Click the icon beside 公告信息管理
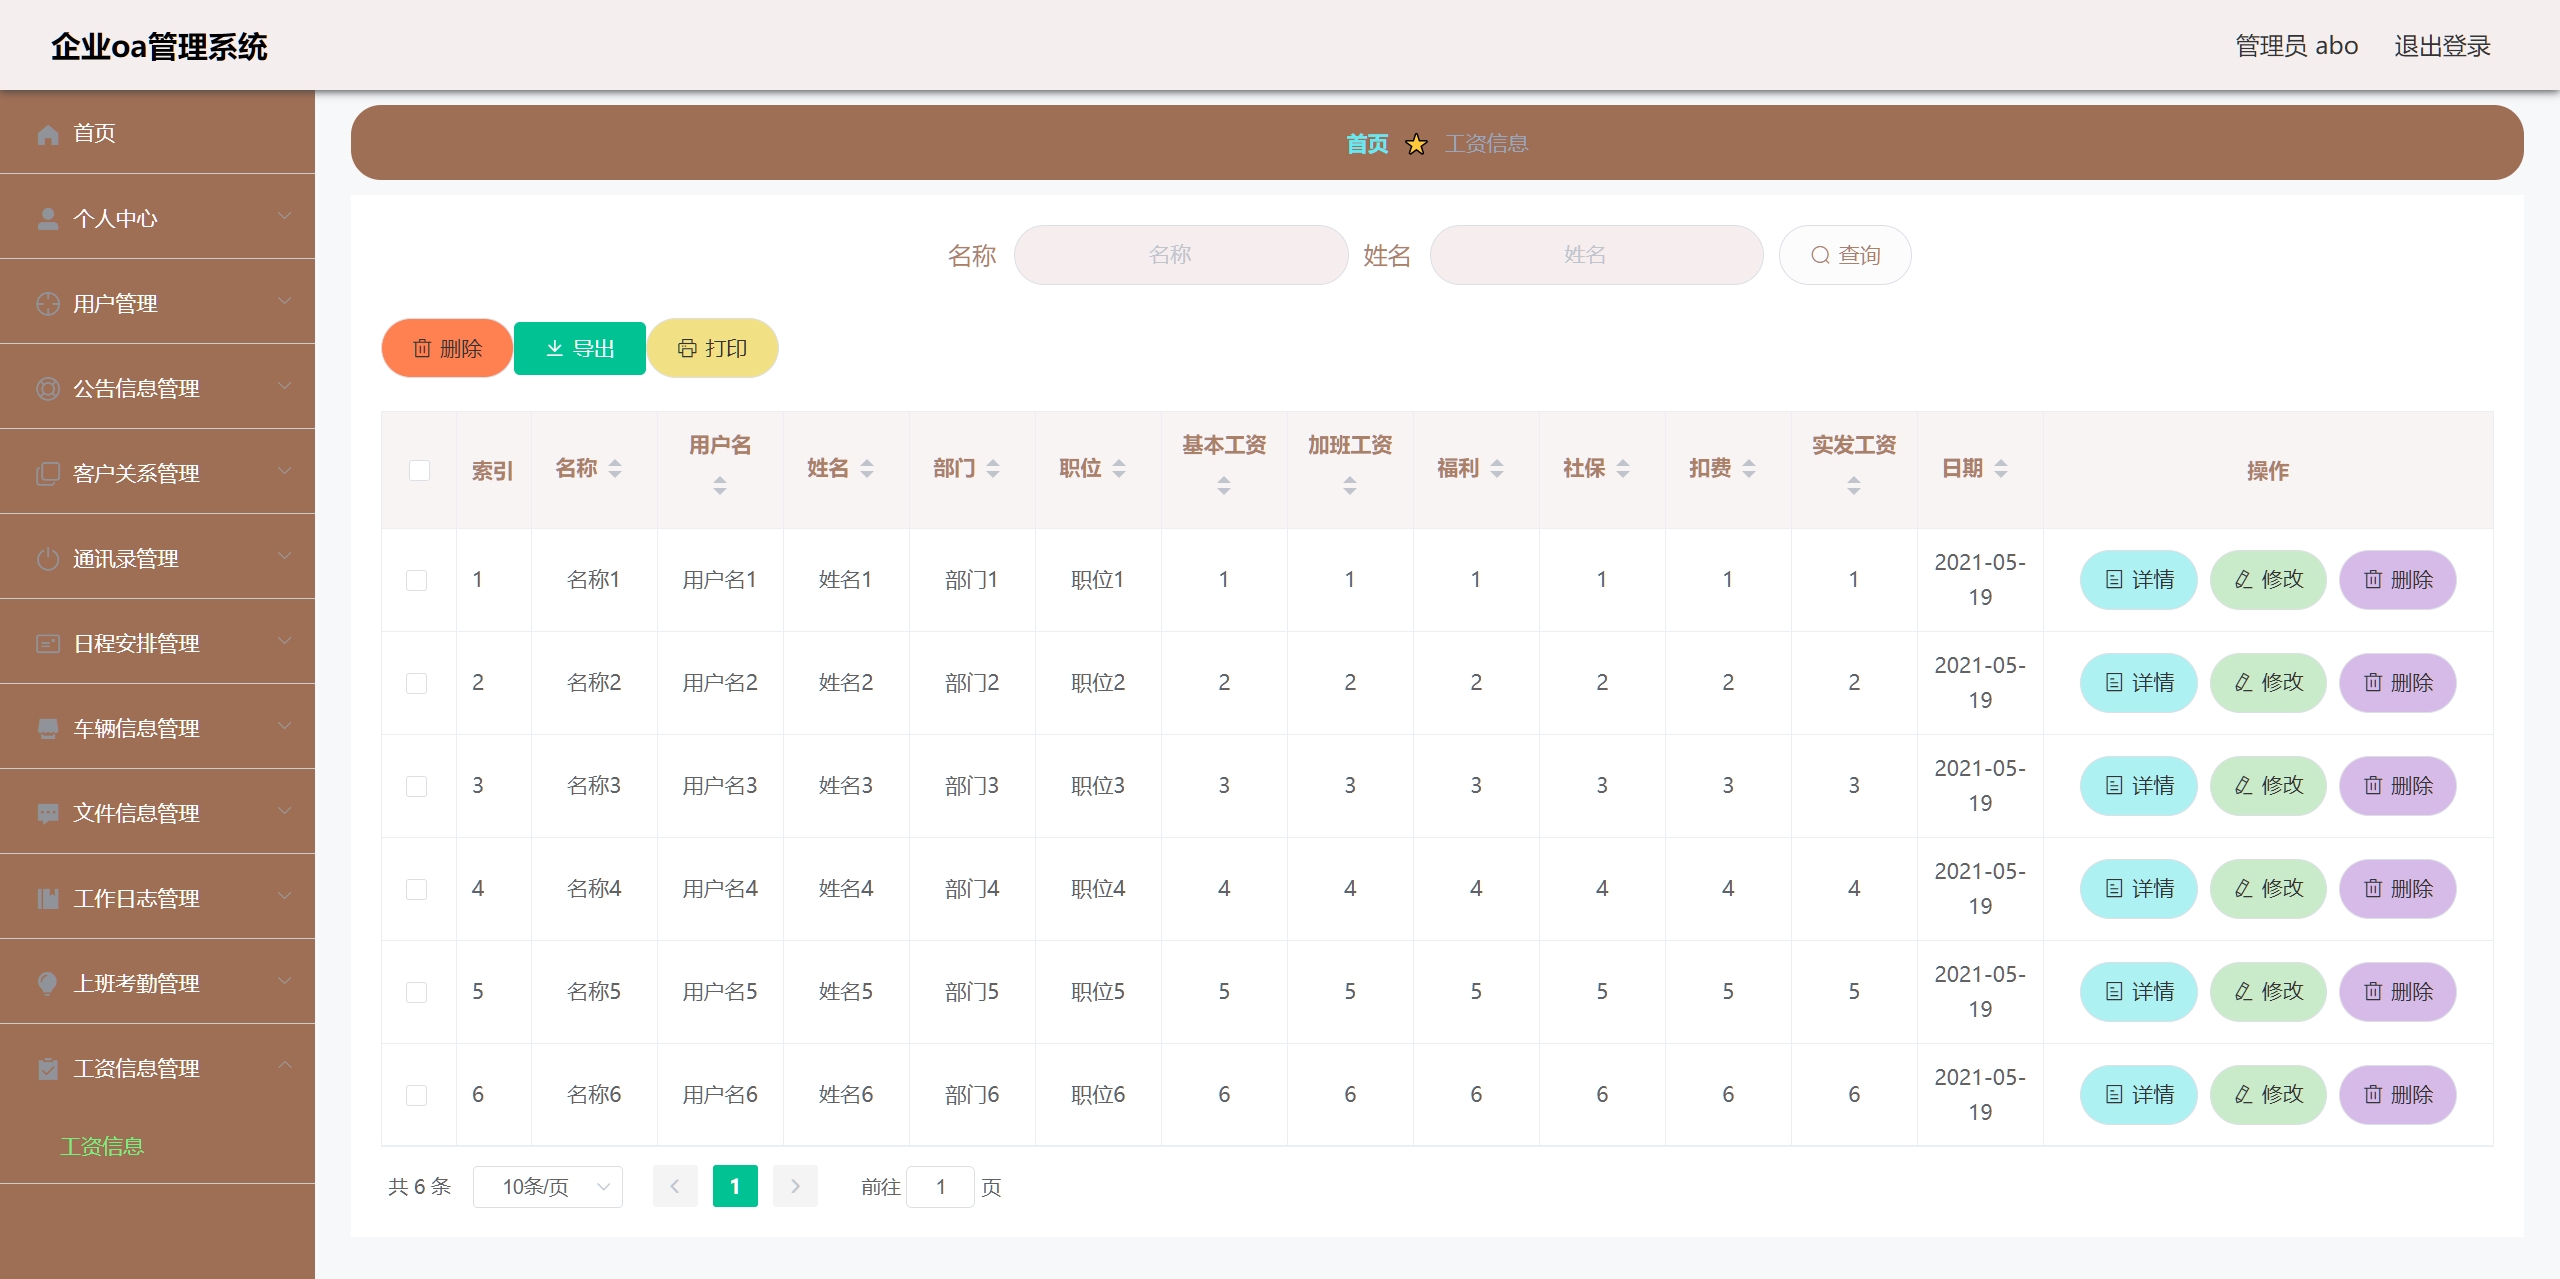Image resolution: width=2560 pixels, height=1279 pixels. [x=48, y=389]
